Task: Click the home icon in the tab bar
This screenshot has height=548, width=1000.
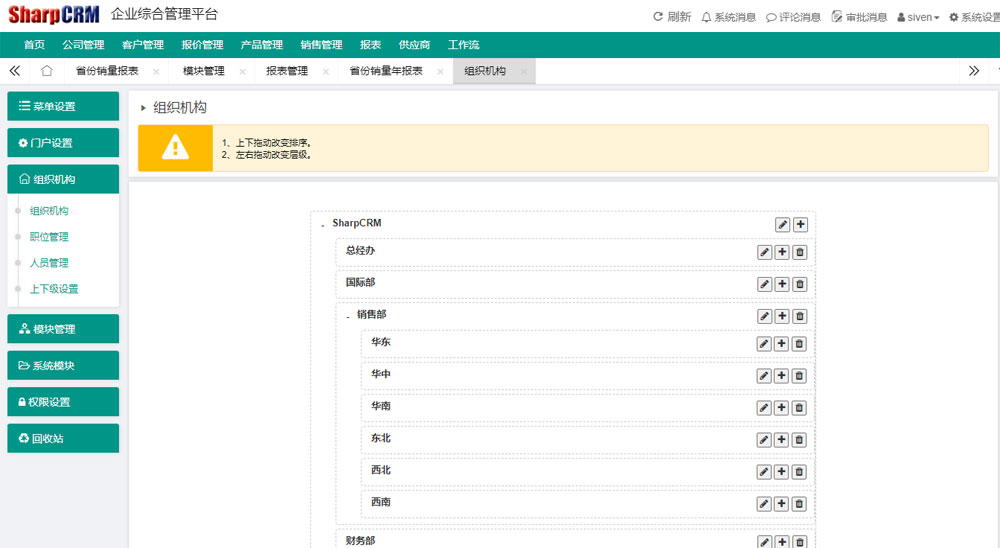Action: (46, 71)
